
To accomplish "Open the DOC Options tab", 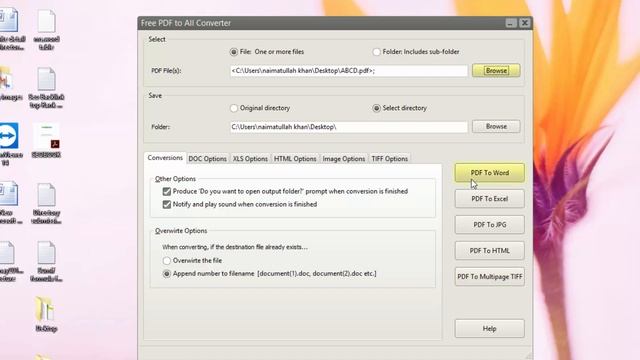I will click(x=207, y=159).
